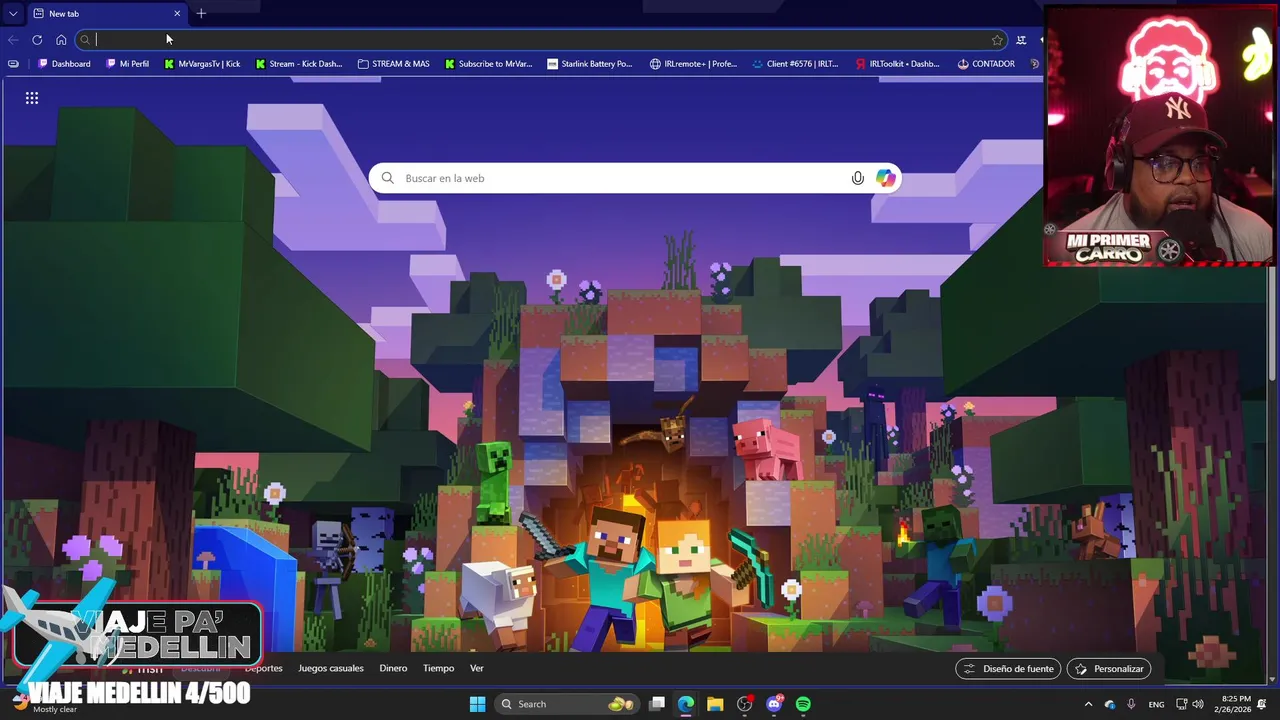
Task: Open the Juegos casuales feed tab
Action: 331,668
